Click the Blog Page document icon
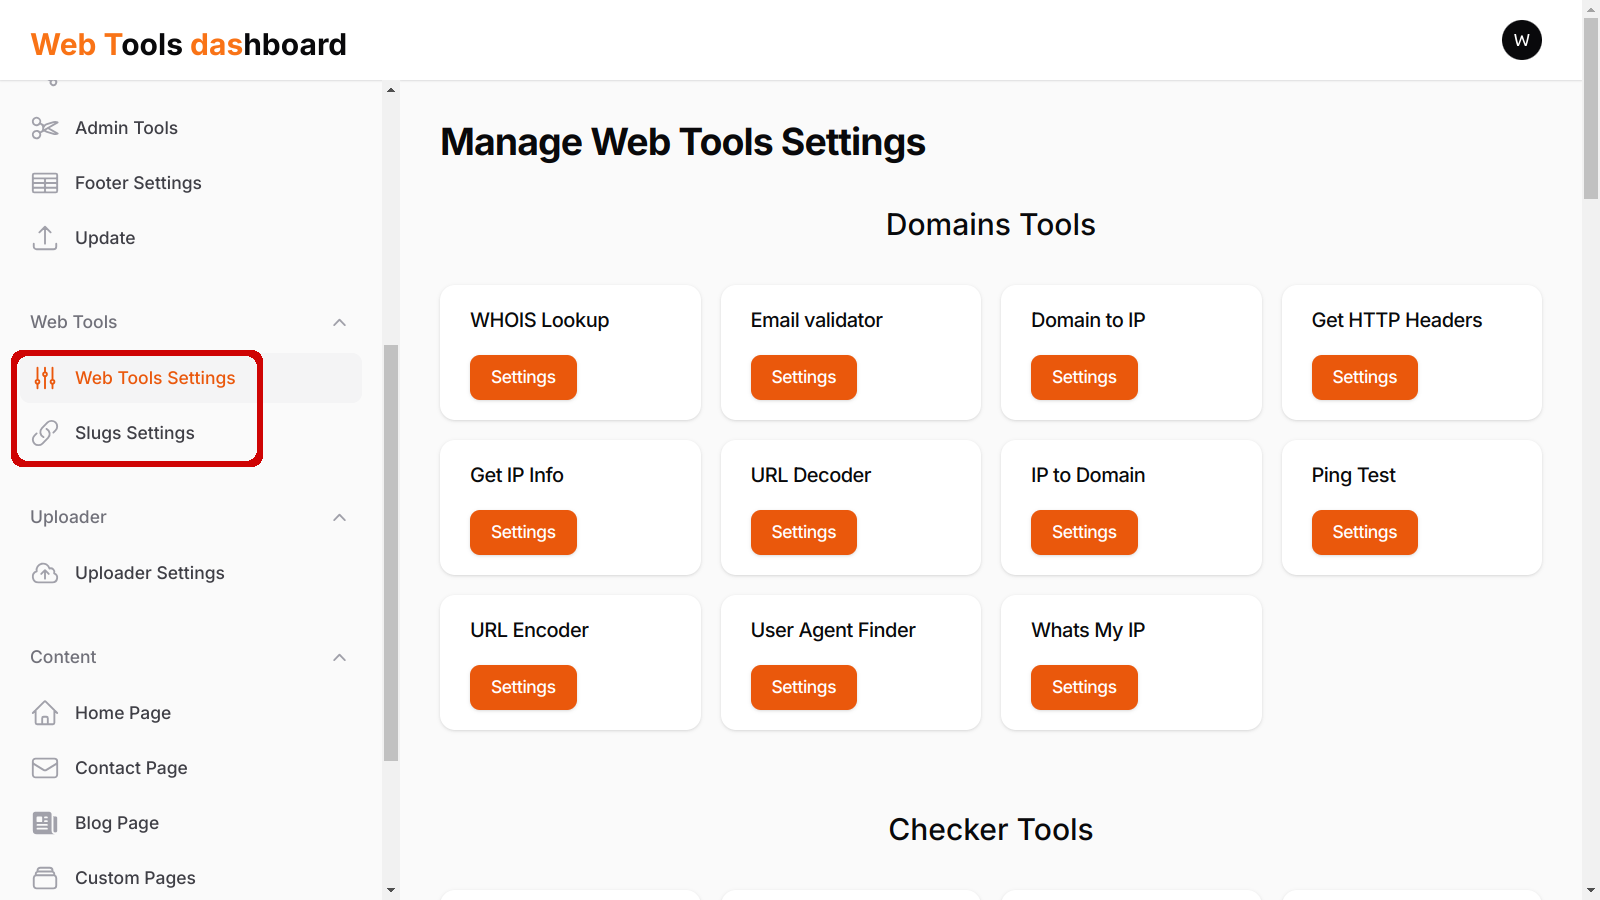This screenshot has width=1600, height=900. 44,822
